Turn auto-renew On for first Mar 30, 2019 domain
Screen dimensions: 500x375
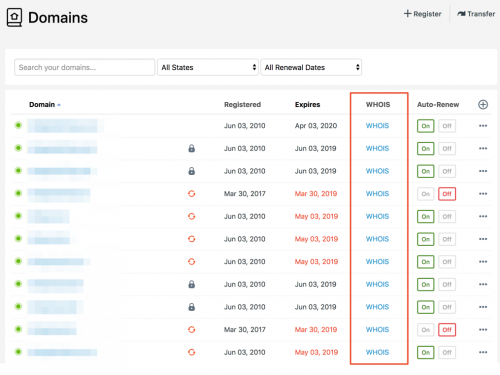click(426, 194)
